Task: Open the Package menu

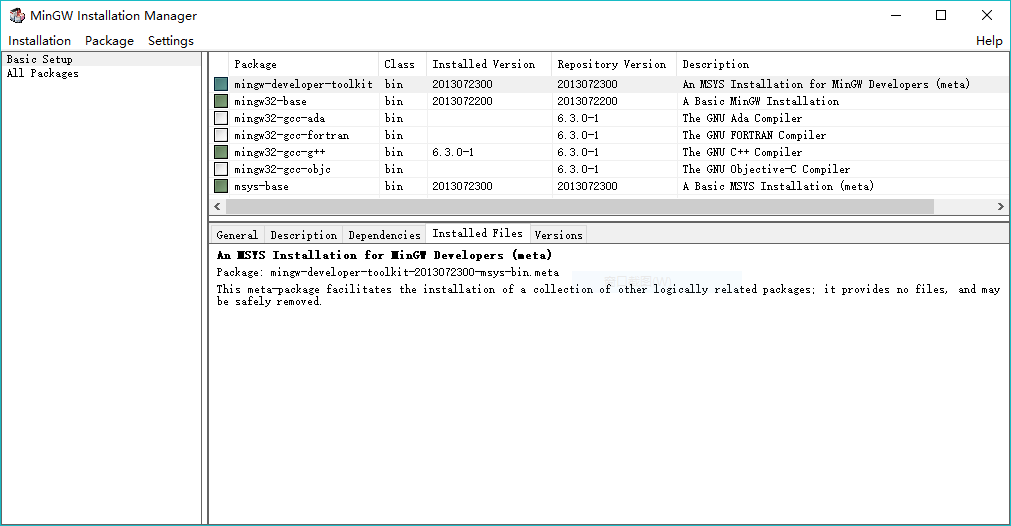Action: [109, 41]
